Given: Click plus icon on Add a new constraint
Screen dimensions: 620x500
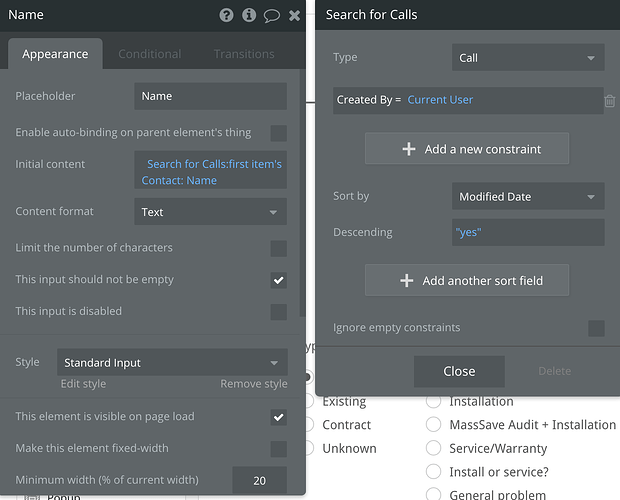Looking at the screenshot, I should point(408,149).
